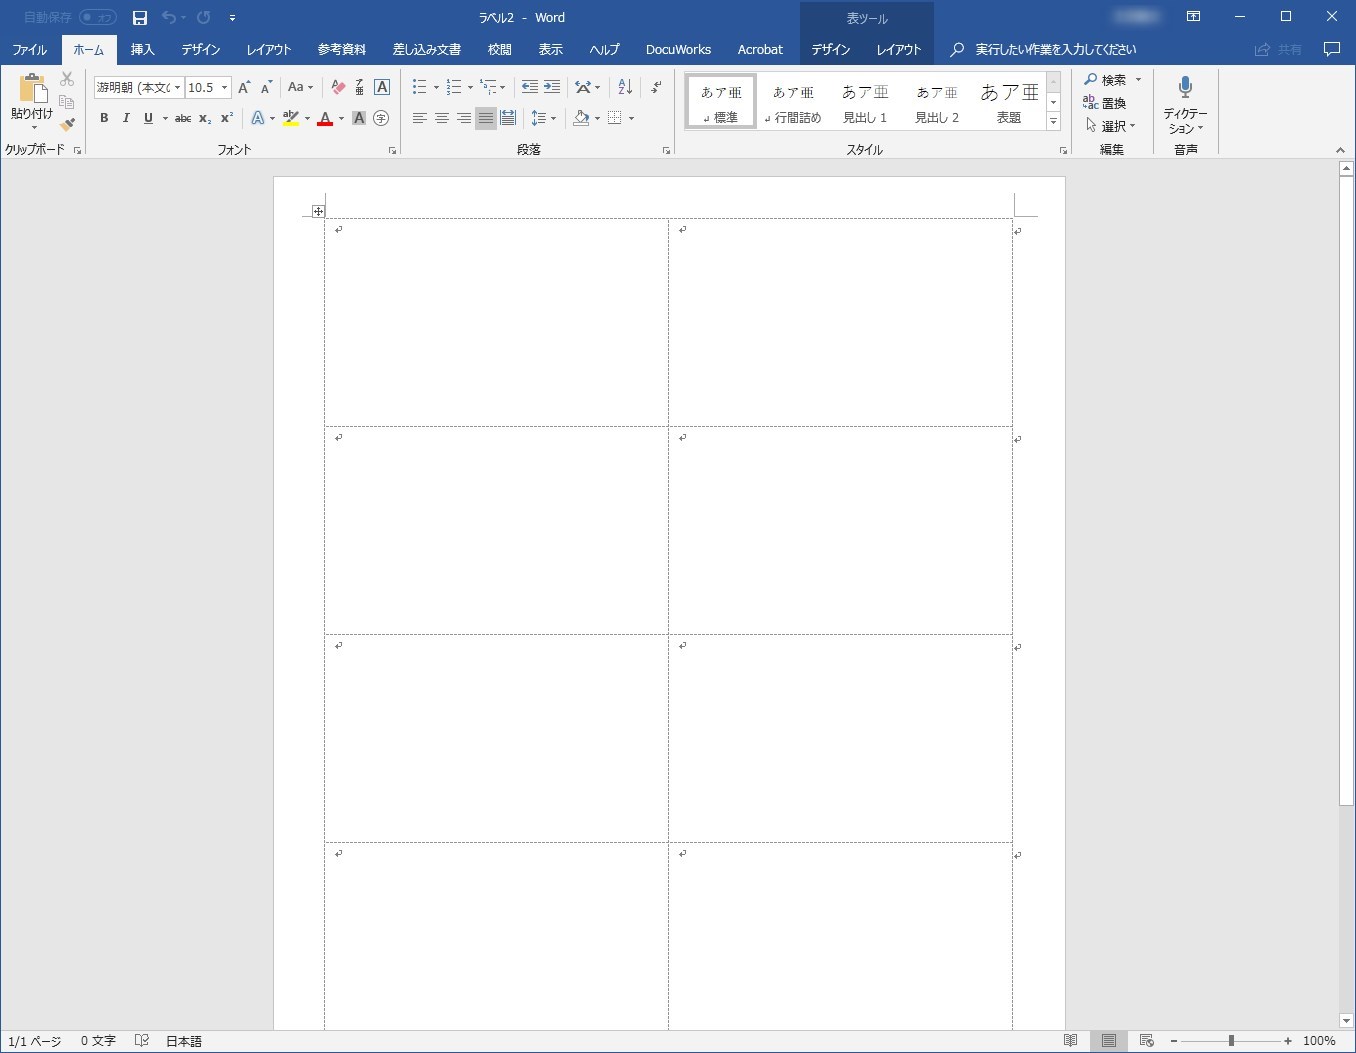The width and height of the screenshot is (1356, 1053).
Task: Click the 共有 share button
Action: (1278, 49)
